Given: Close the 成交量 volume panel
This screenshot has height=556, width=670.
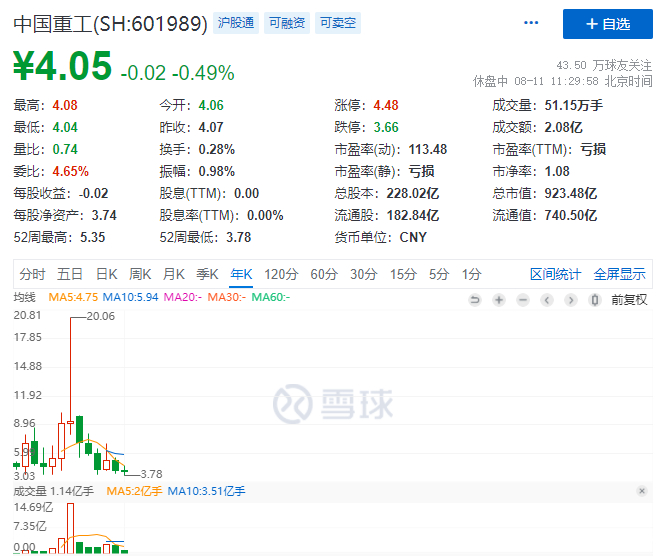Looking at the screenshot, I should point(641,491).
